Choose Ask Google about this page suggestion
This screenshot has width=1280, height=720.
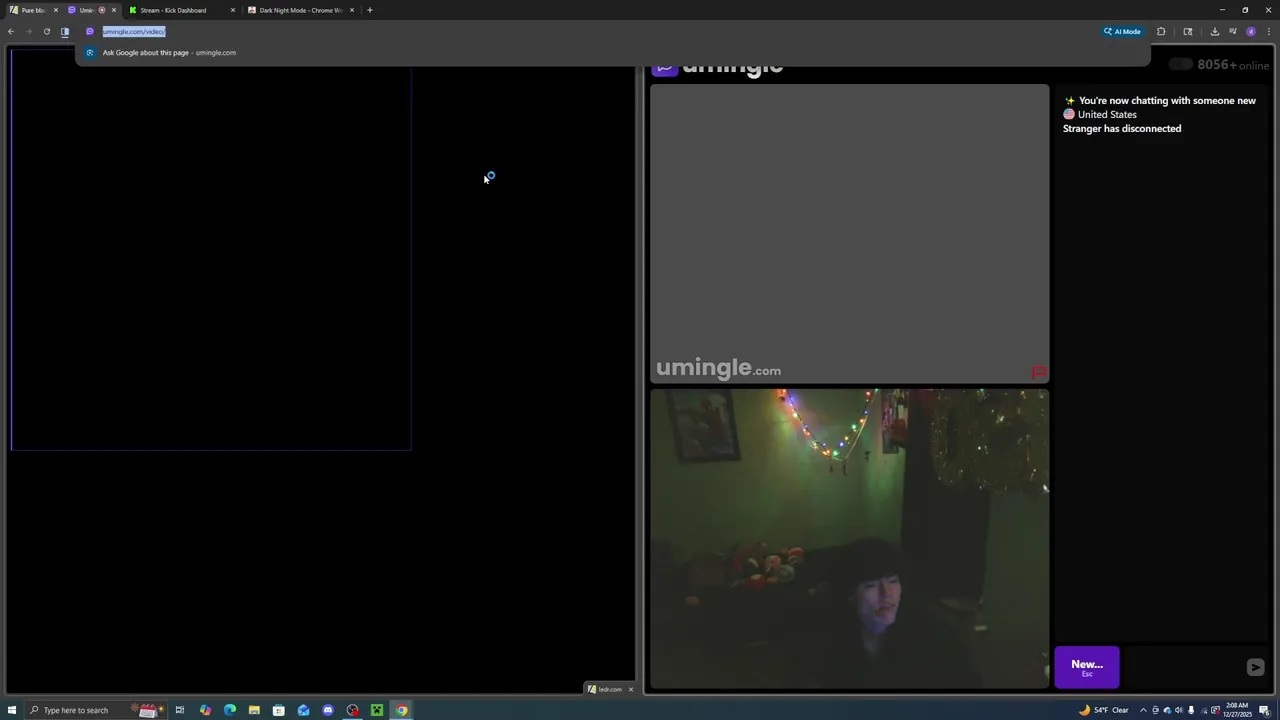pyautogui.click(x=612, y=52)
